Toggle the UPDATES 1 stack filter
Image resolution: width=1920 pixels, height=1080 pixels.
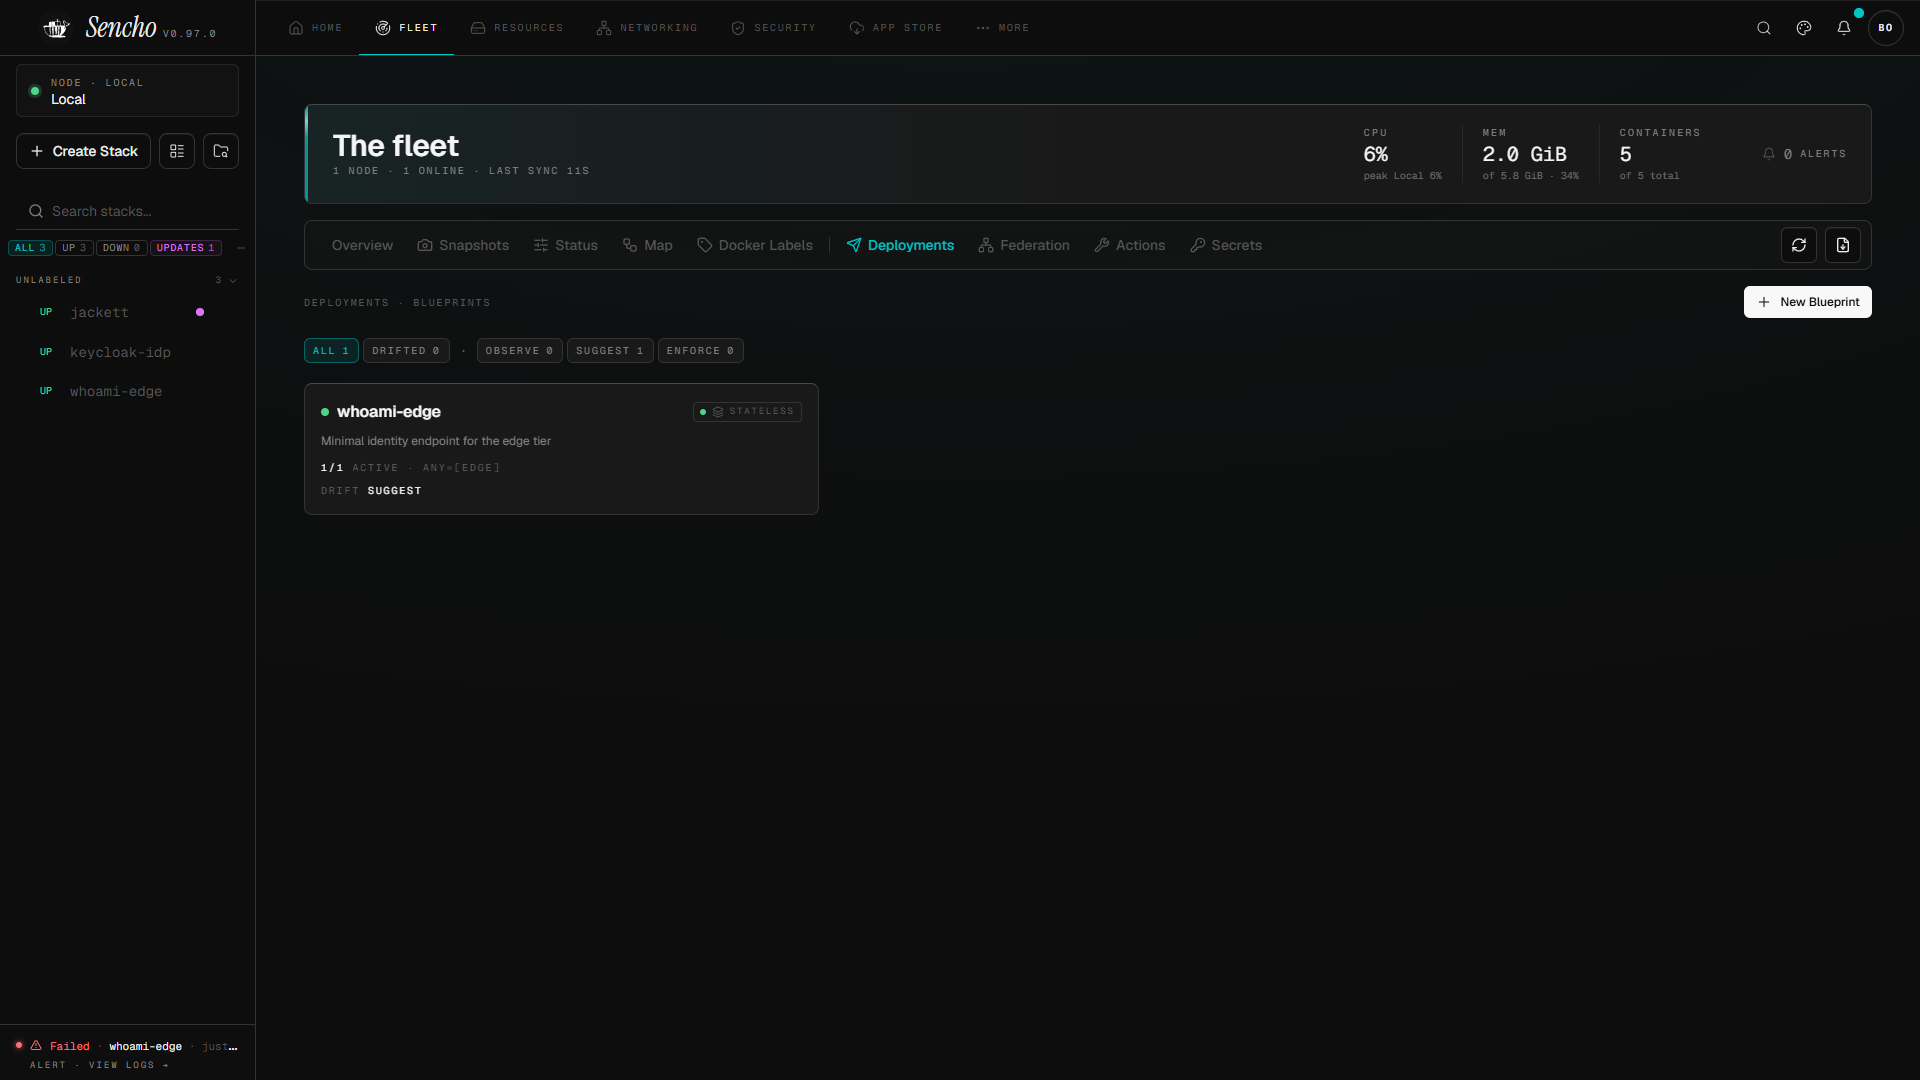(x=186, y=248)
